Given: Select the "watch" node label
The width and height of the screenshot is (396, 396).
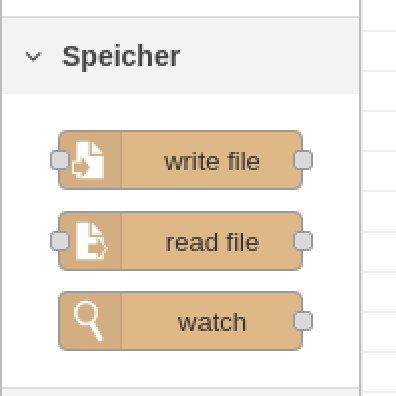Looking at the screenshot, I should pos(212,322).
